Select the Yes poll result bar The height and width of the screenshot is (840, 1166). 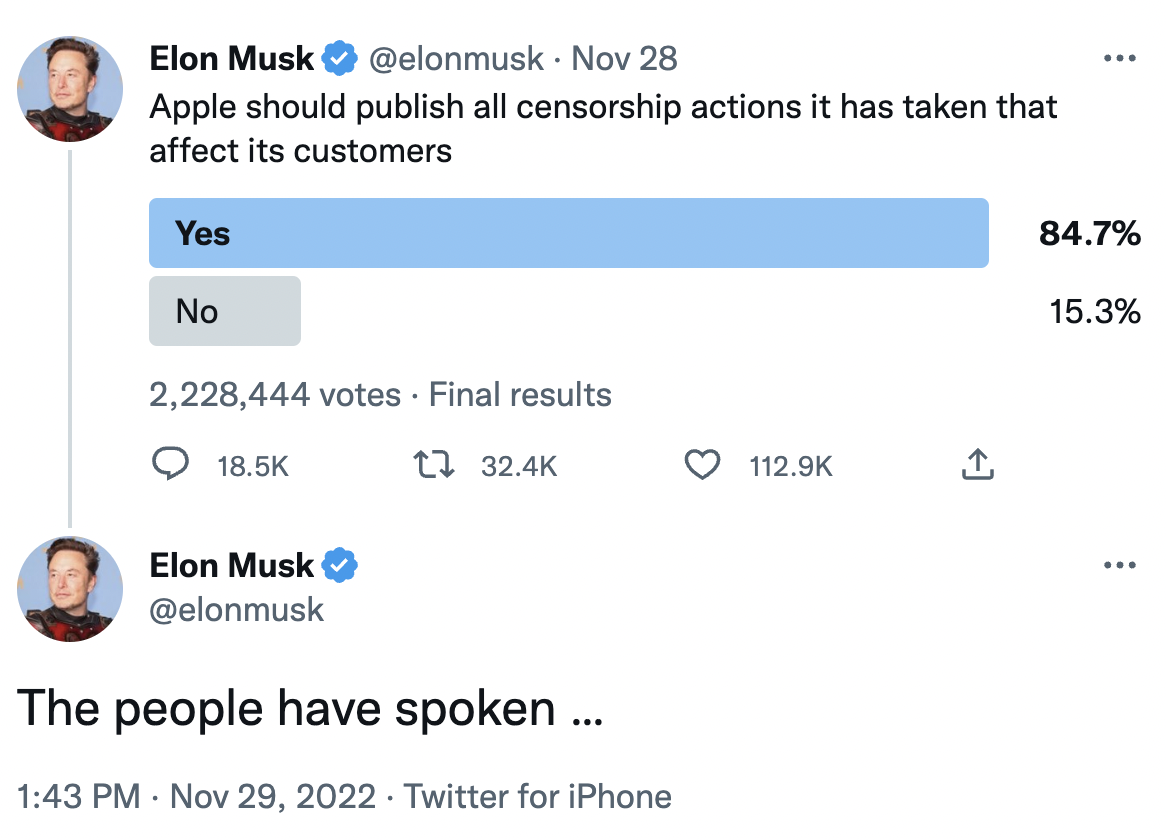tap(569, 233)
